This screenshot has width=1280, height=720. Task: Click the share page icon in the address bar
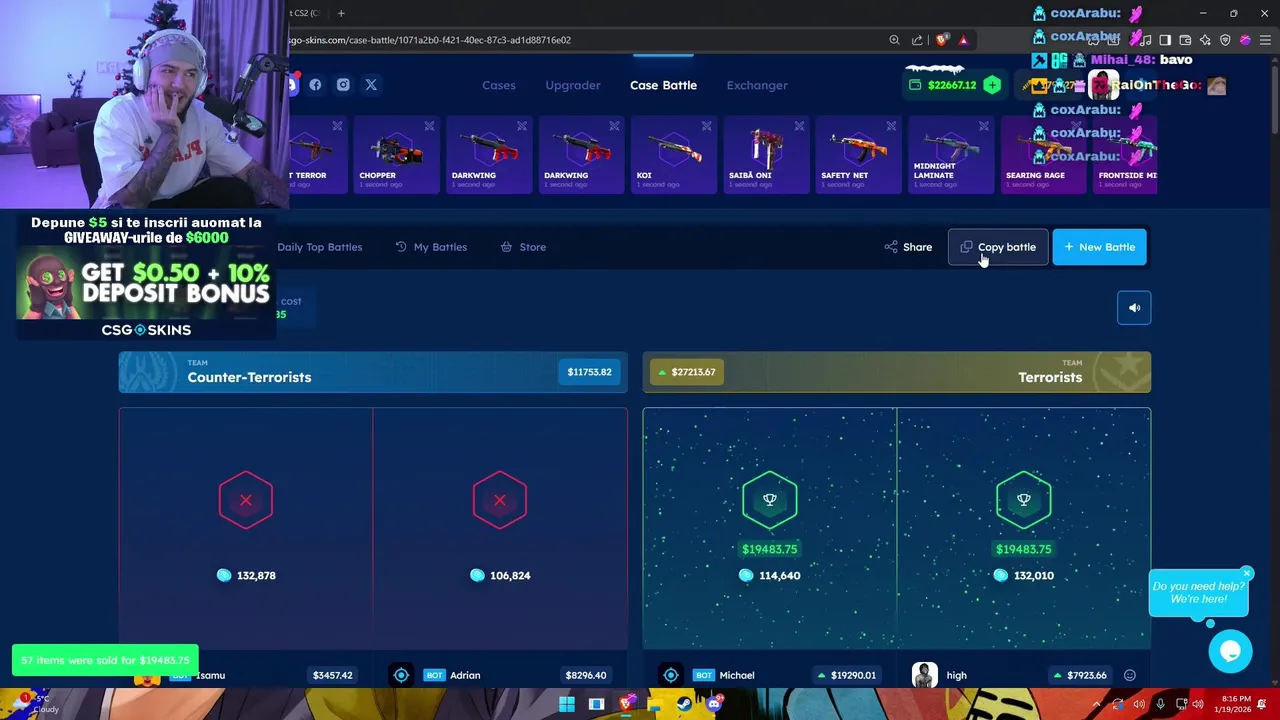click(x=917, y=40)
